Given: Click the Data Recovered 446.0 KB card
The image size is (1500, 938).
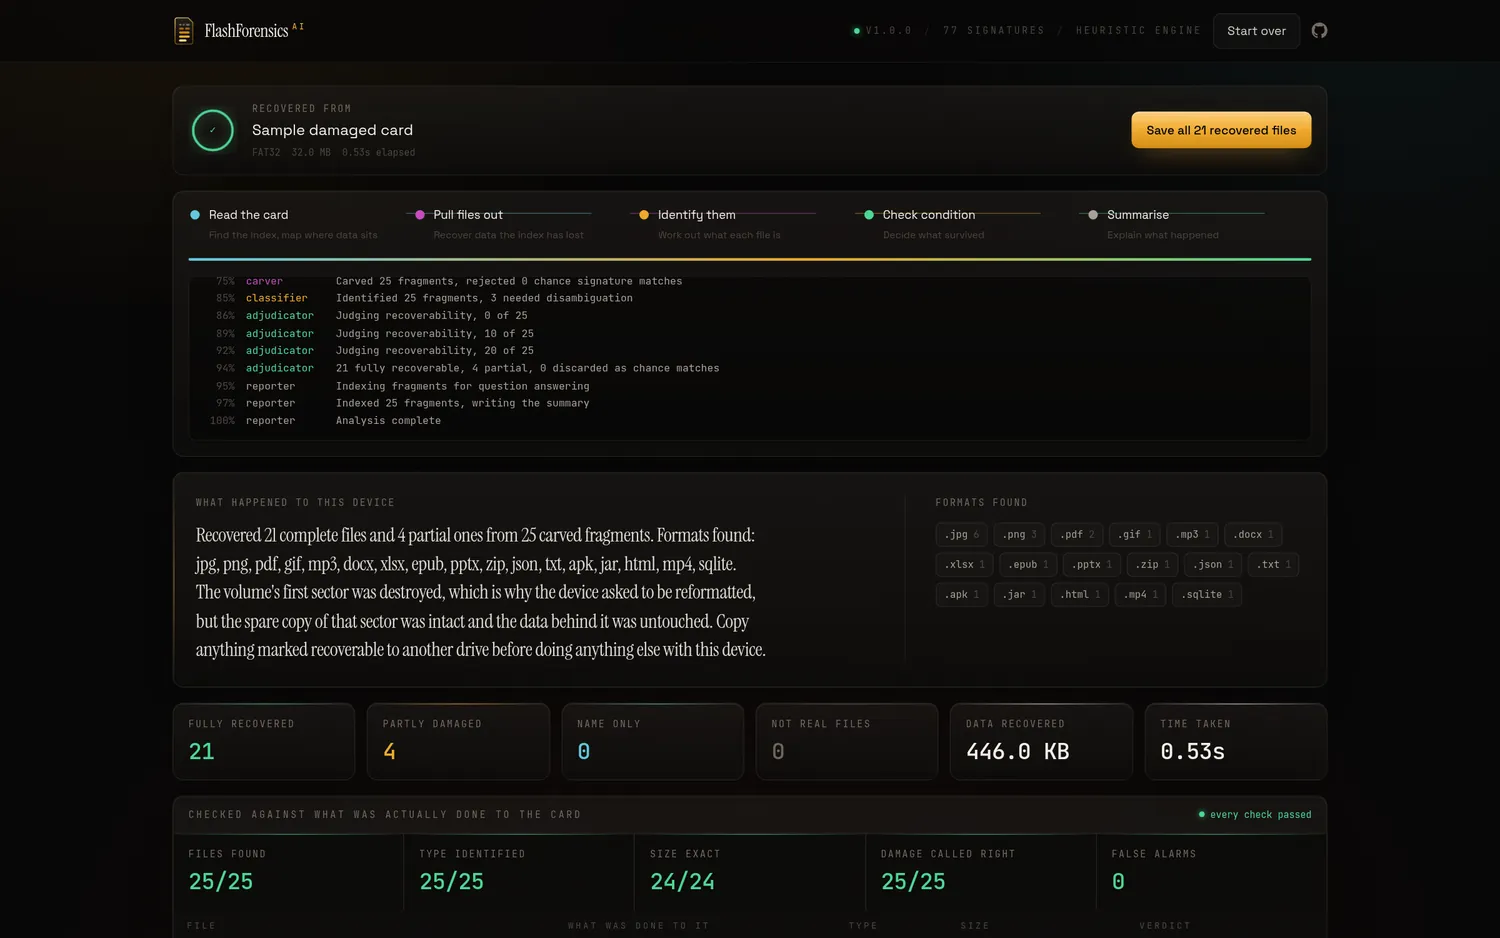Looking at the screenshot, I should pos(1041,742).
